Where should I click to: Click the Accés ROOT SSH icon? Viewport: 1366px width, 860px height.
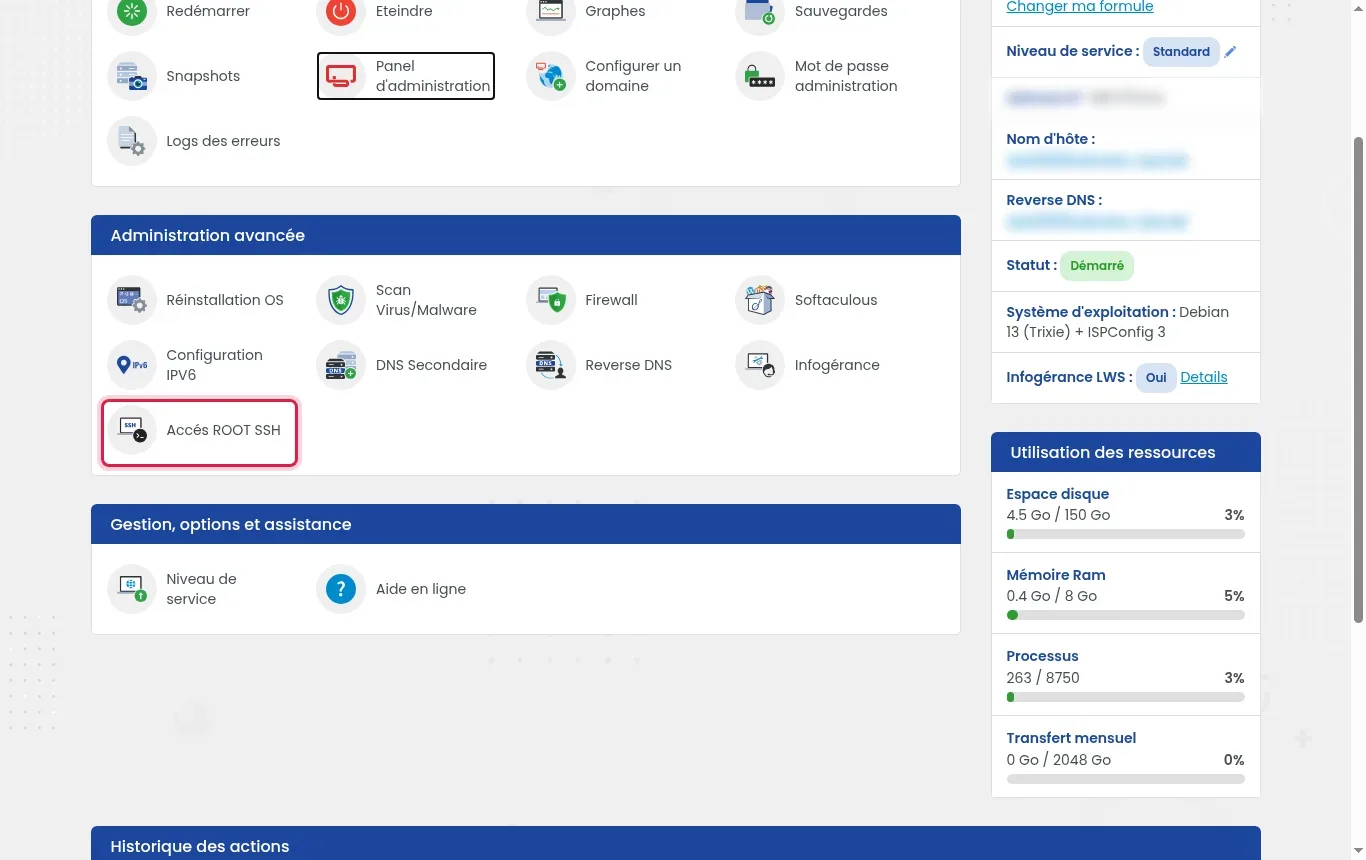[x=132, y=430]
